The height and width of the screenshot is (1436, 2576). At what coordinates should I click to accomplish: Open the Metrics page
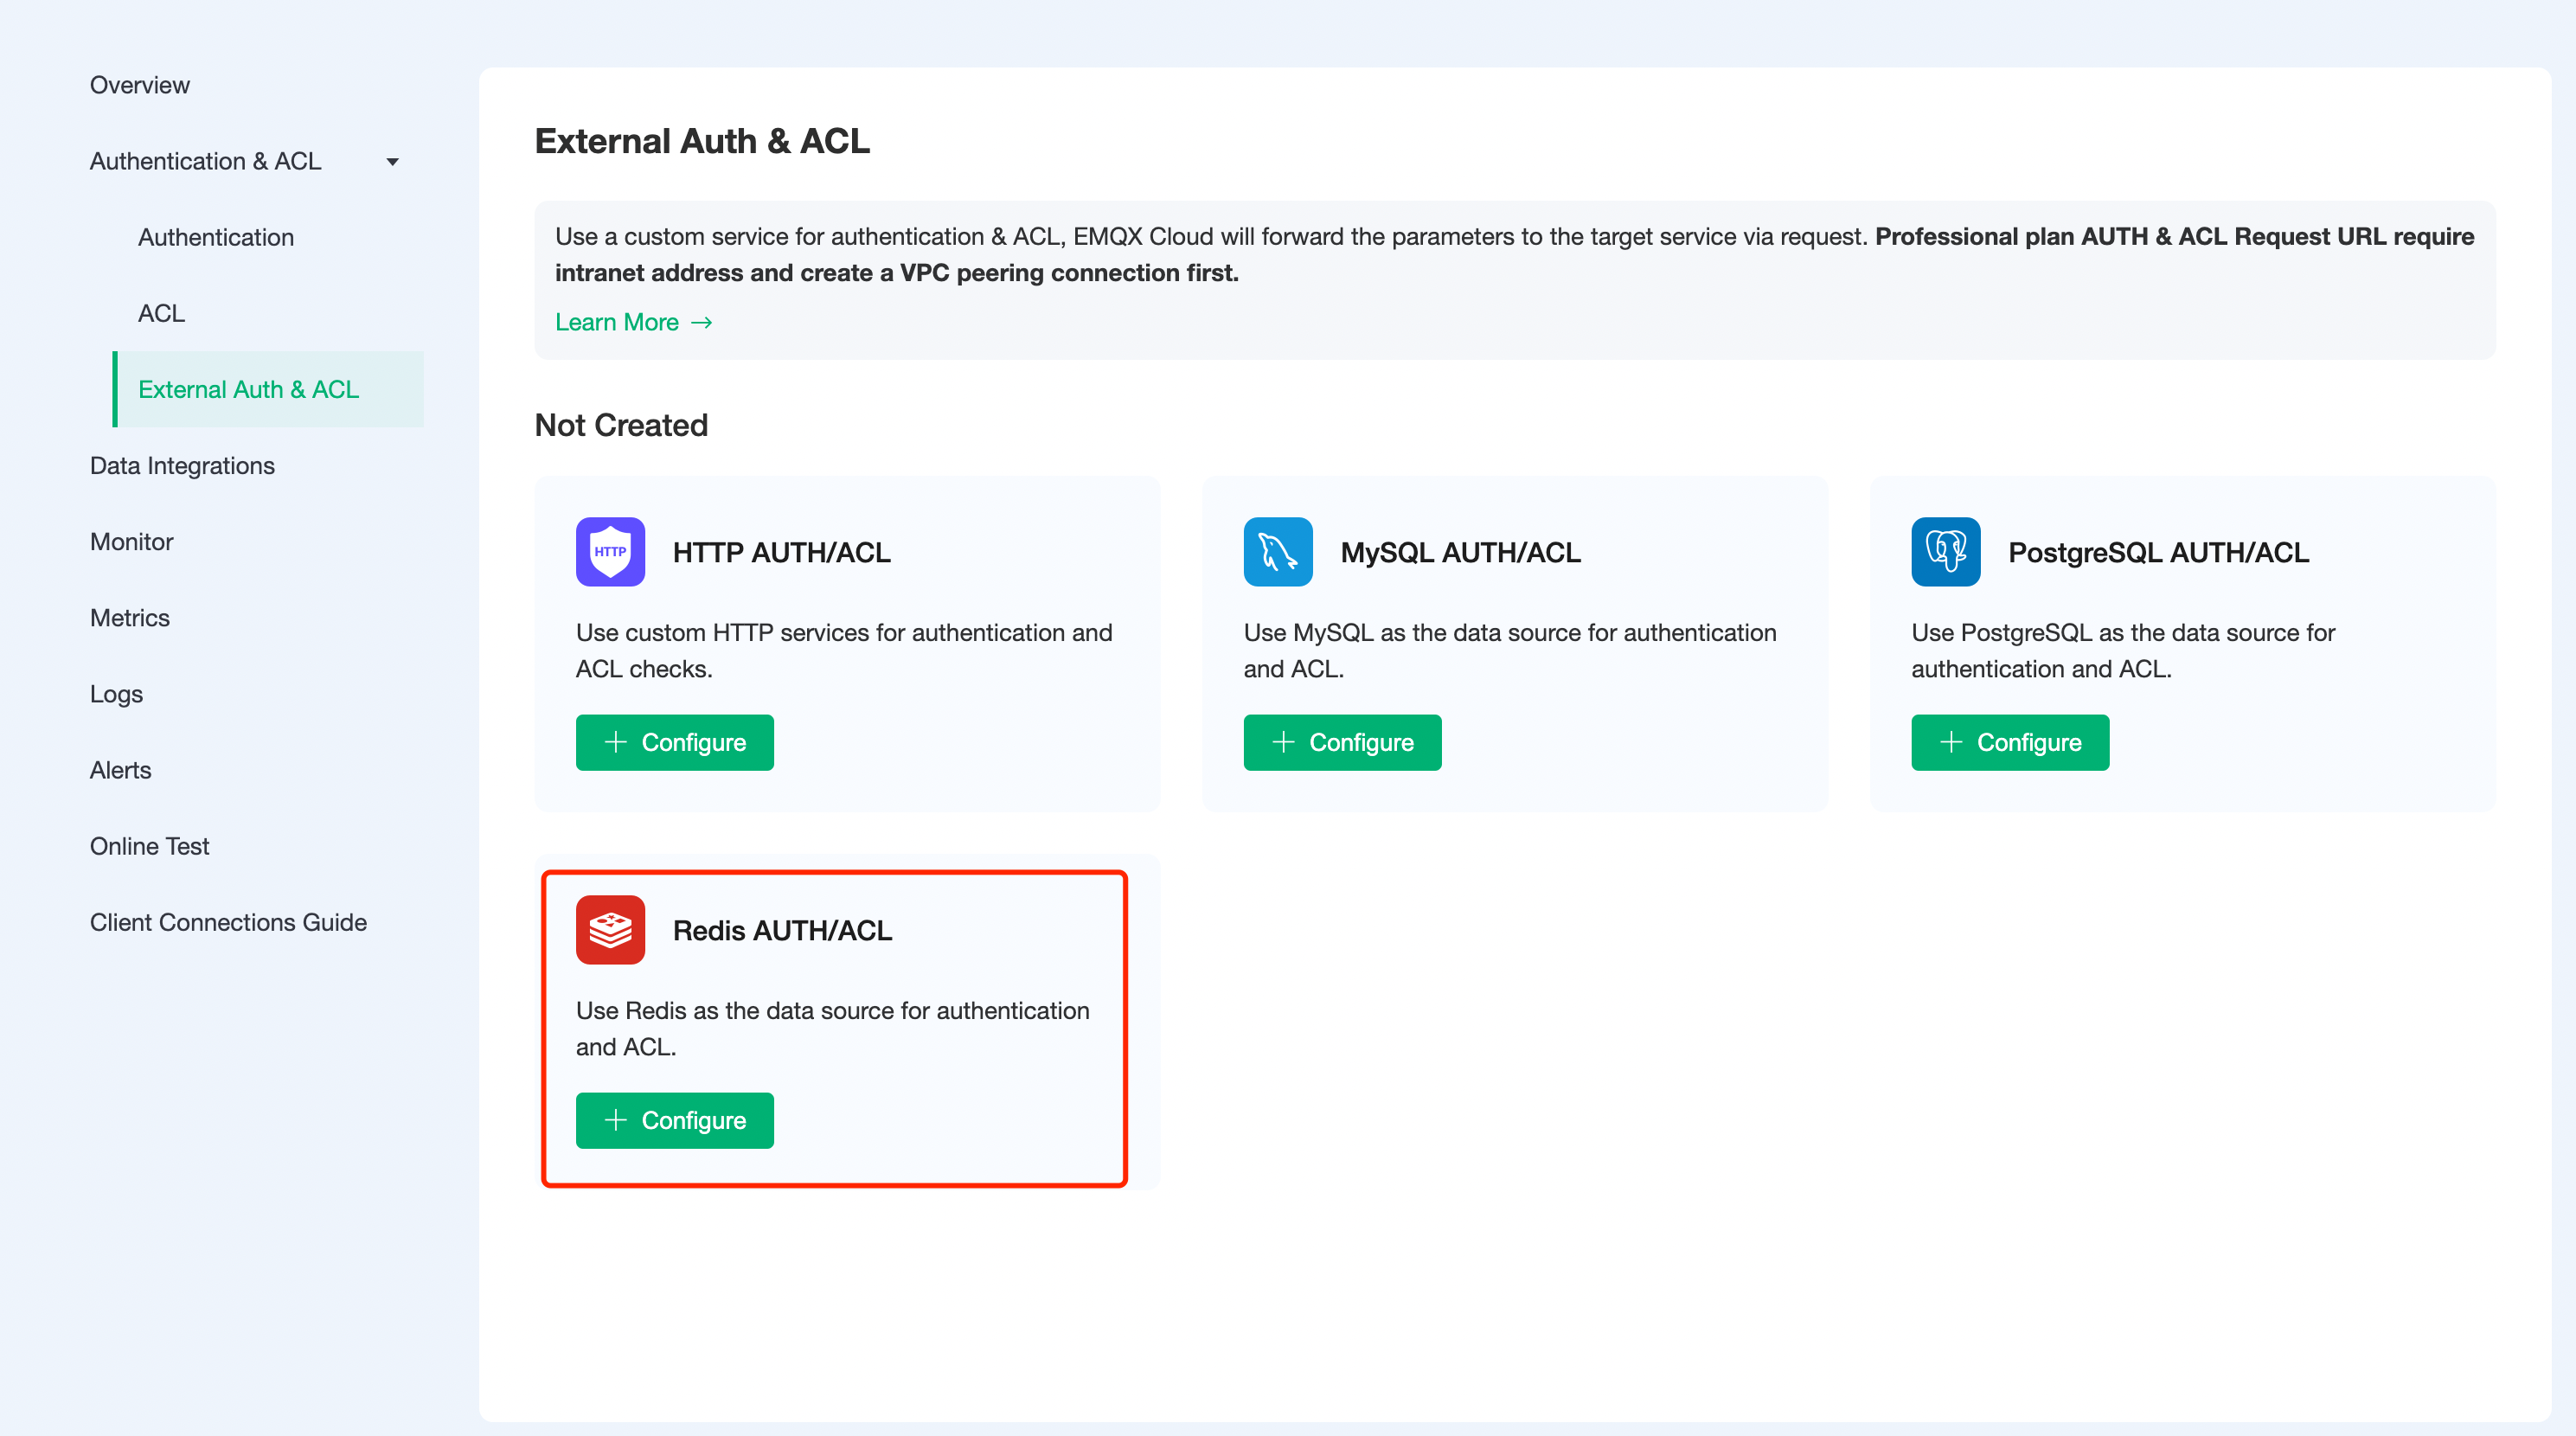tap(129, 618)
